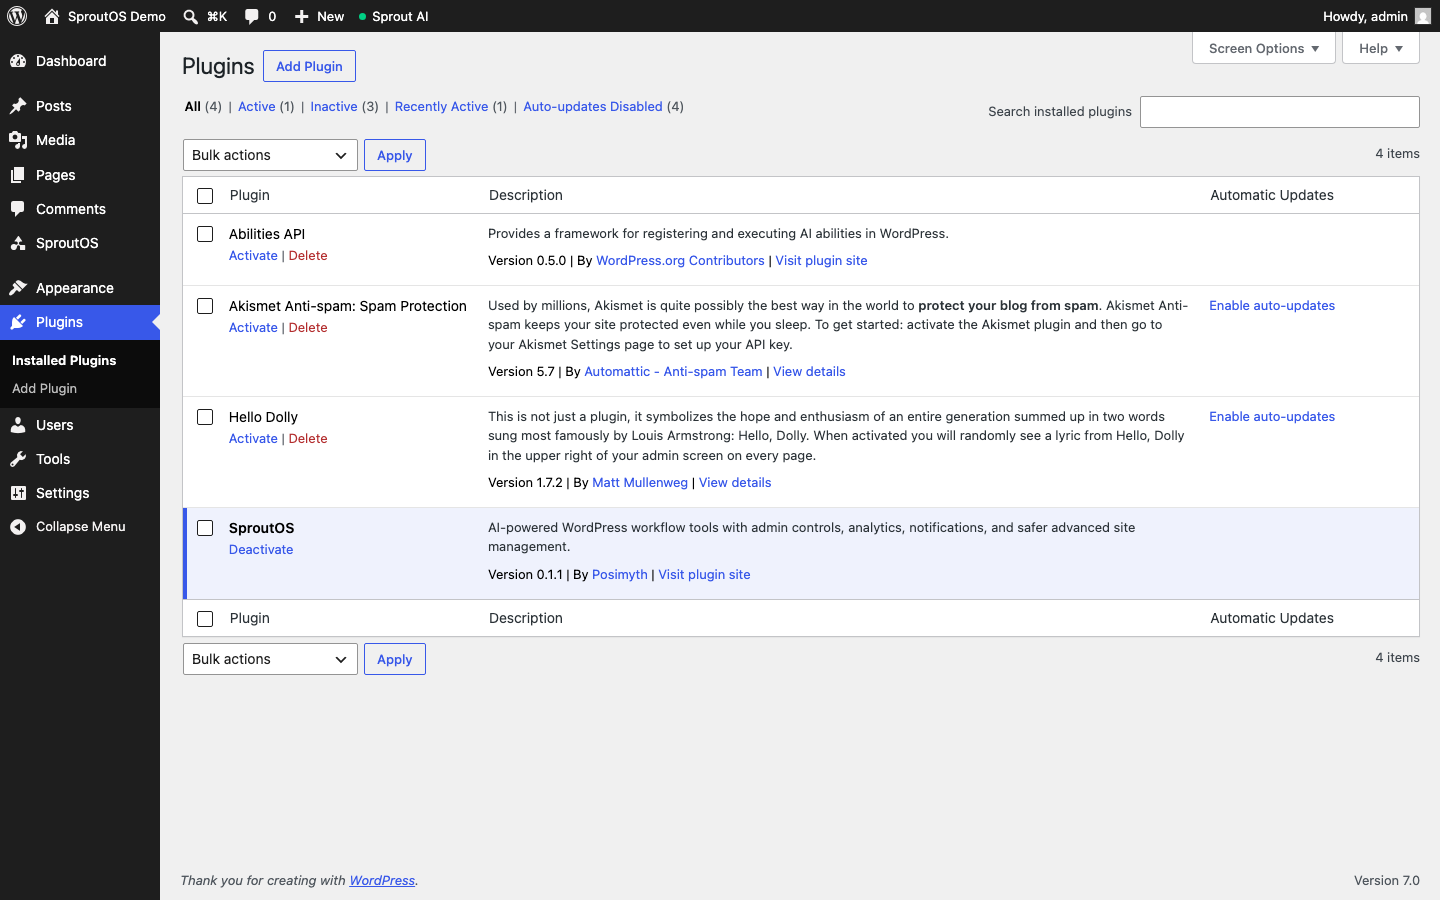Screen dimensions: 1440x900
Task: Click the Settings sliders icon
Action: coord(18,493)
